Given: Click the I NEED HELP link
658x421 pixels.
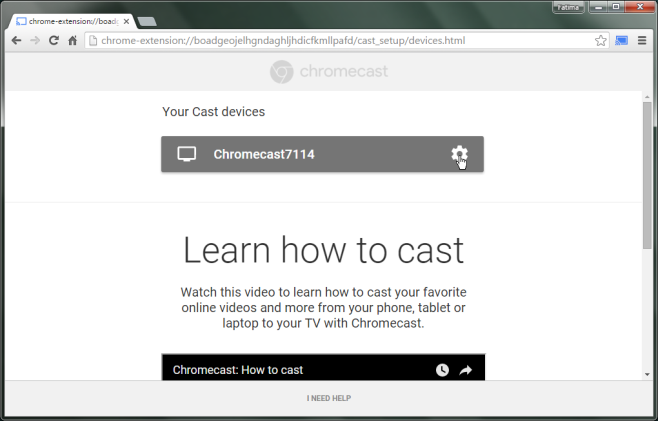Looking at the screenshot, I should click(329, 398).
